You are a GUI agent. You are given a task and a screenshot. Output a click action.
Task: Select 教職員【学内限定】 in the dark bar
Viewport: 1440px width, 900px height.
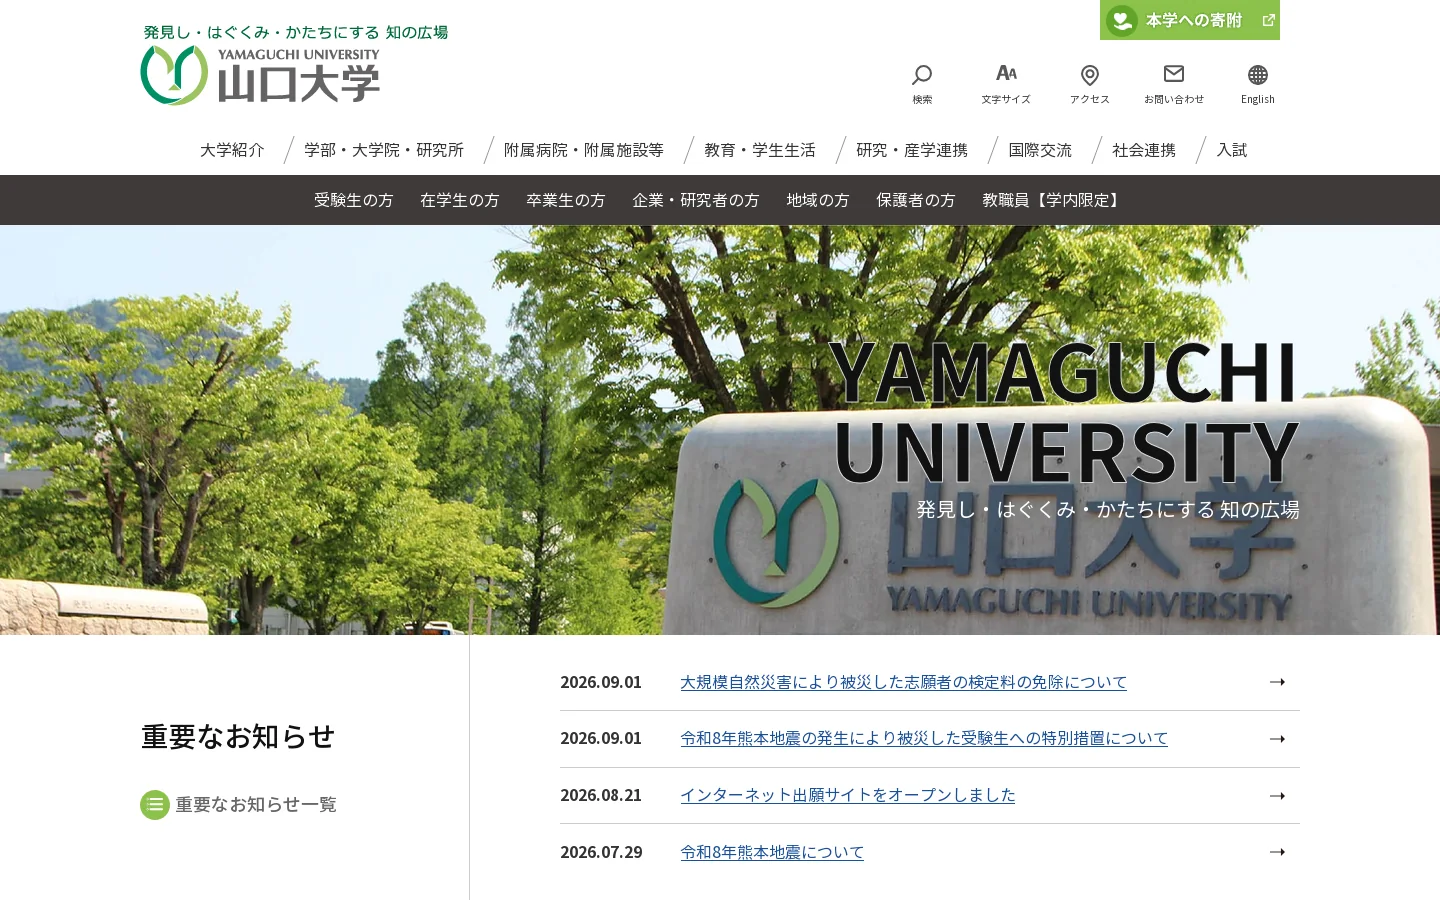(1054, 200)
